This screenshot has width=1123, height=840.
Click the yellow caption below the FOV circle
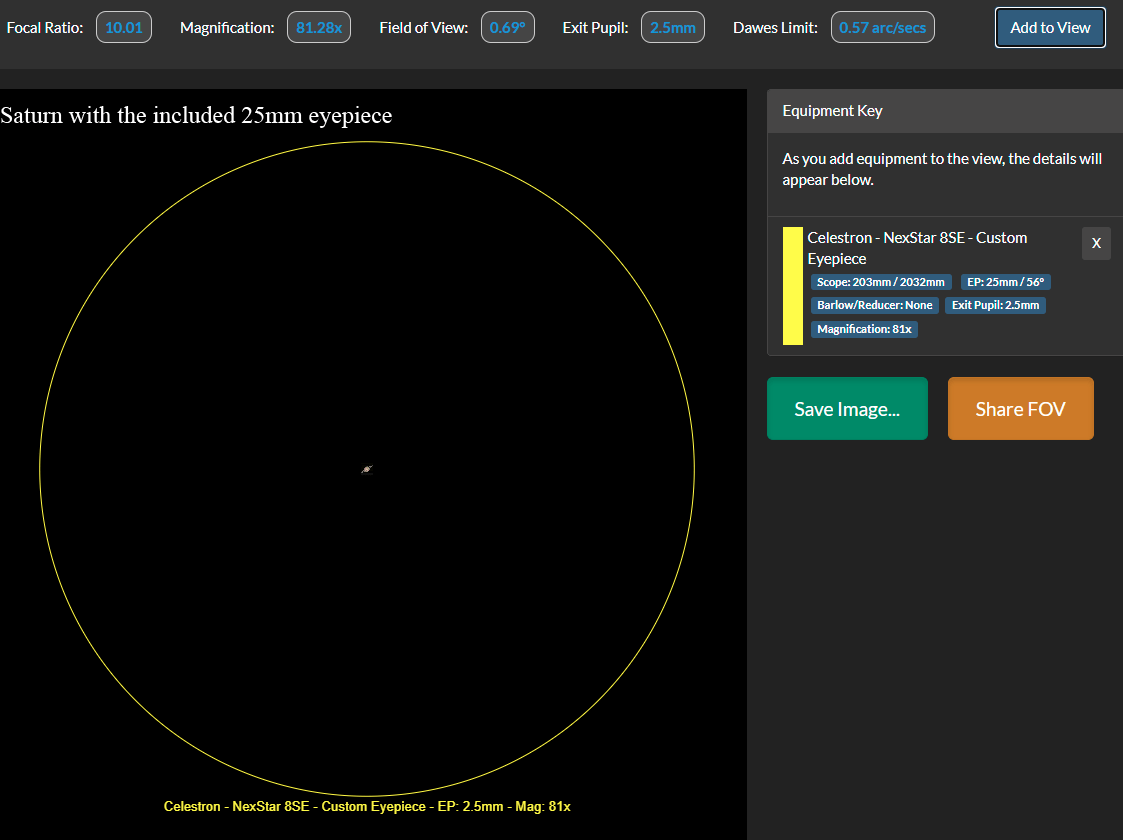click(367, 806)
